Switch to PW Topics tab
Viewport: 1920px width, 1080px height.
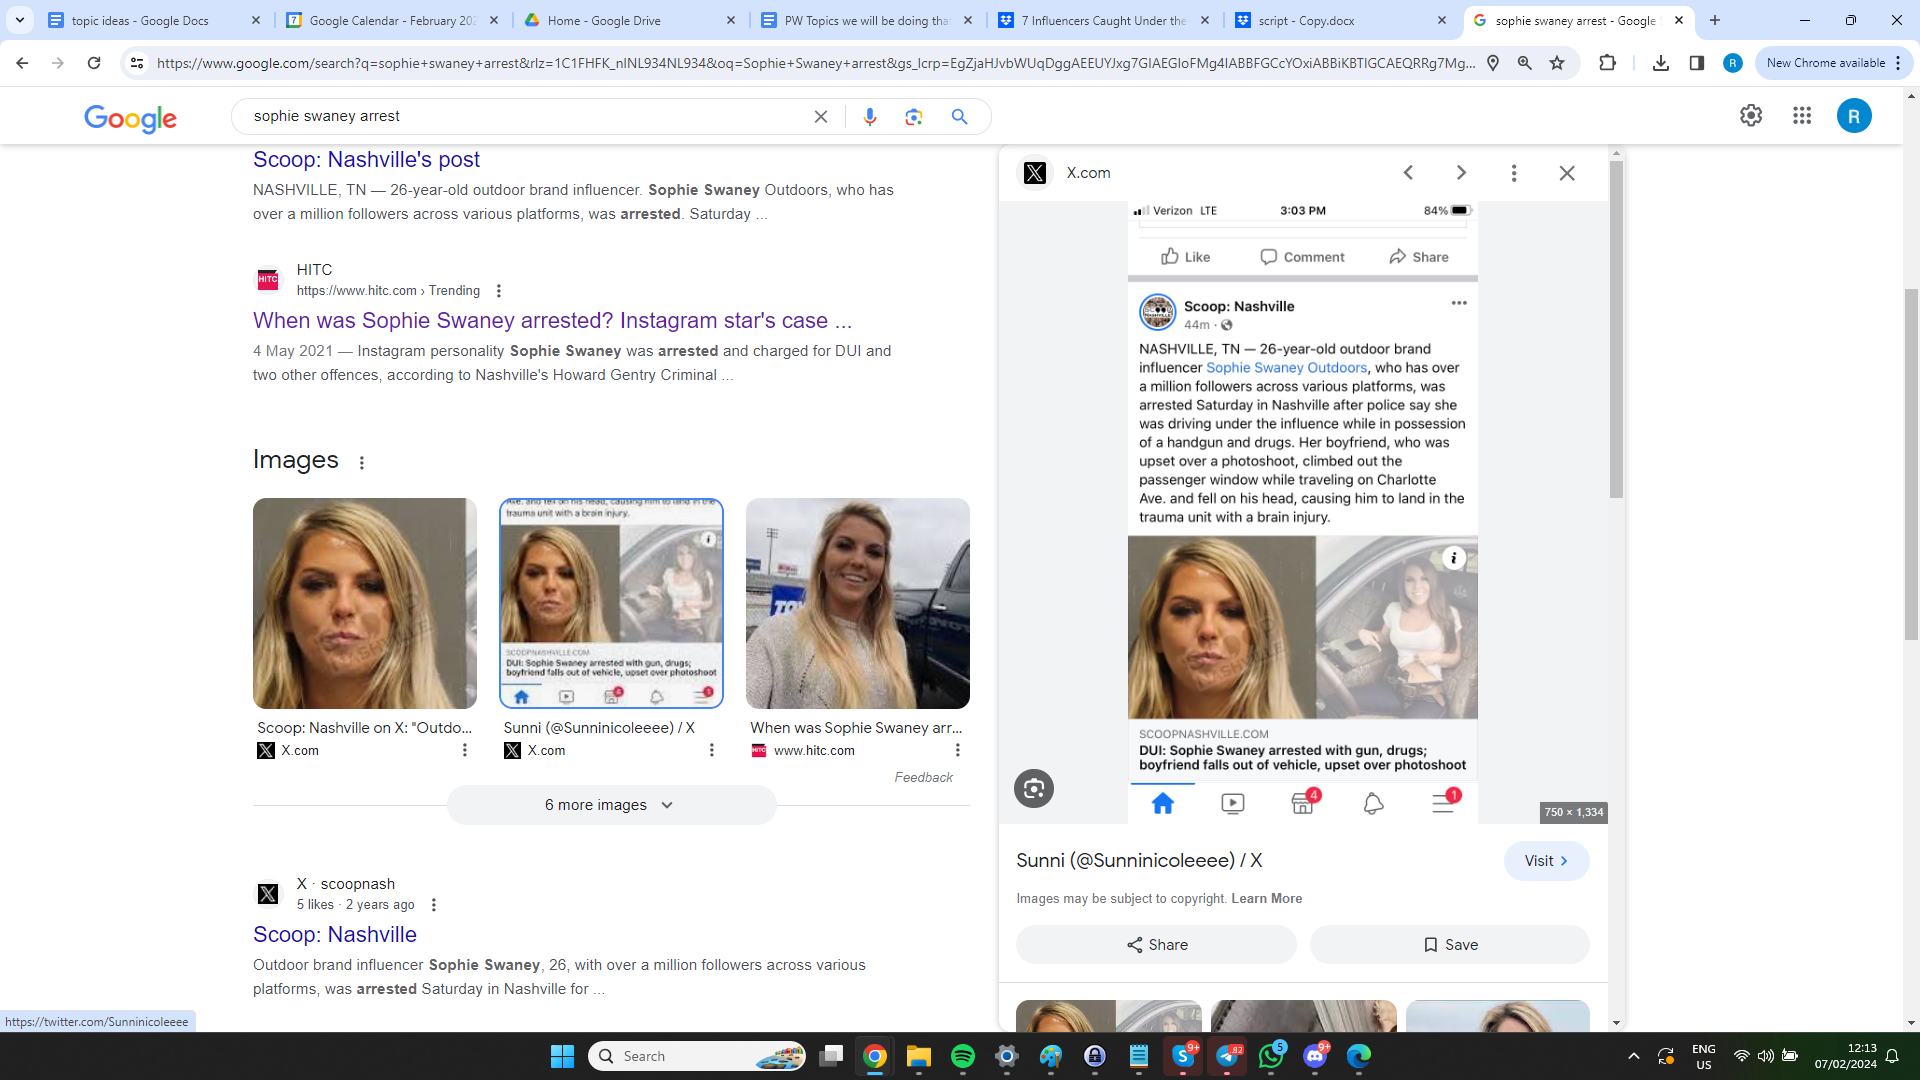click(867, 20)
